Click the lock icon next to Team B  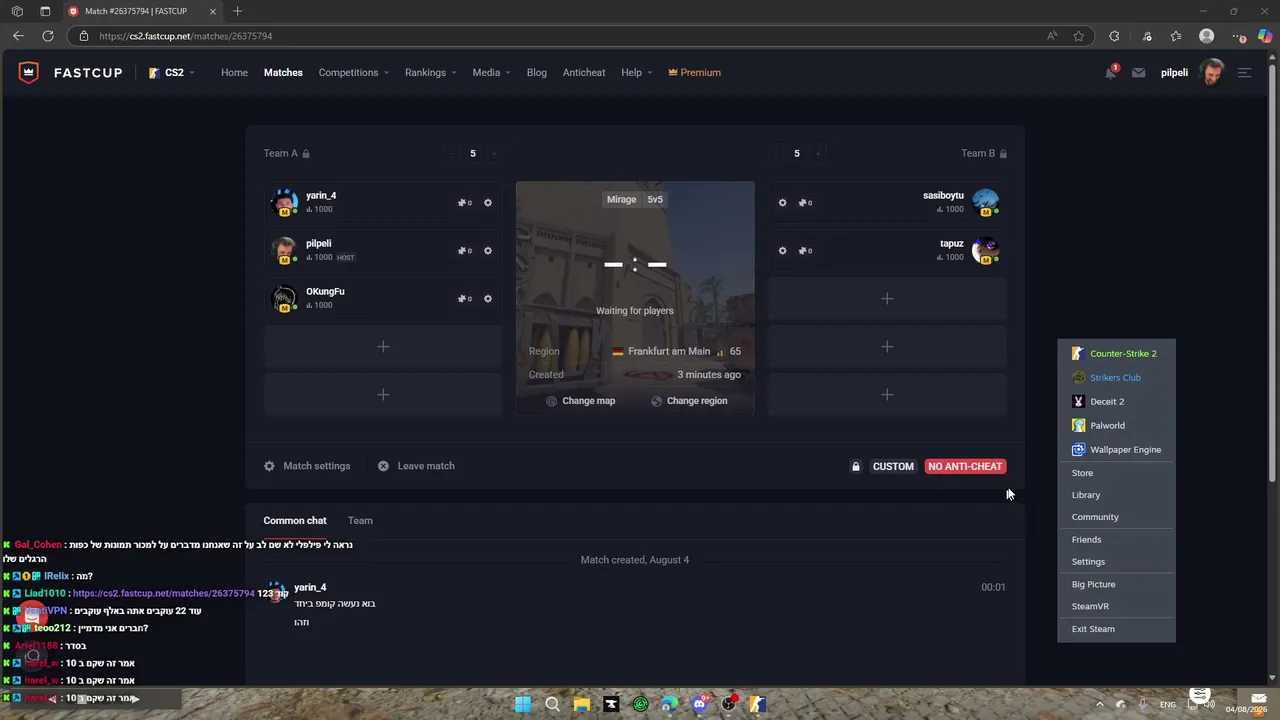point(1003,154)
